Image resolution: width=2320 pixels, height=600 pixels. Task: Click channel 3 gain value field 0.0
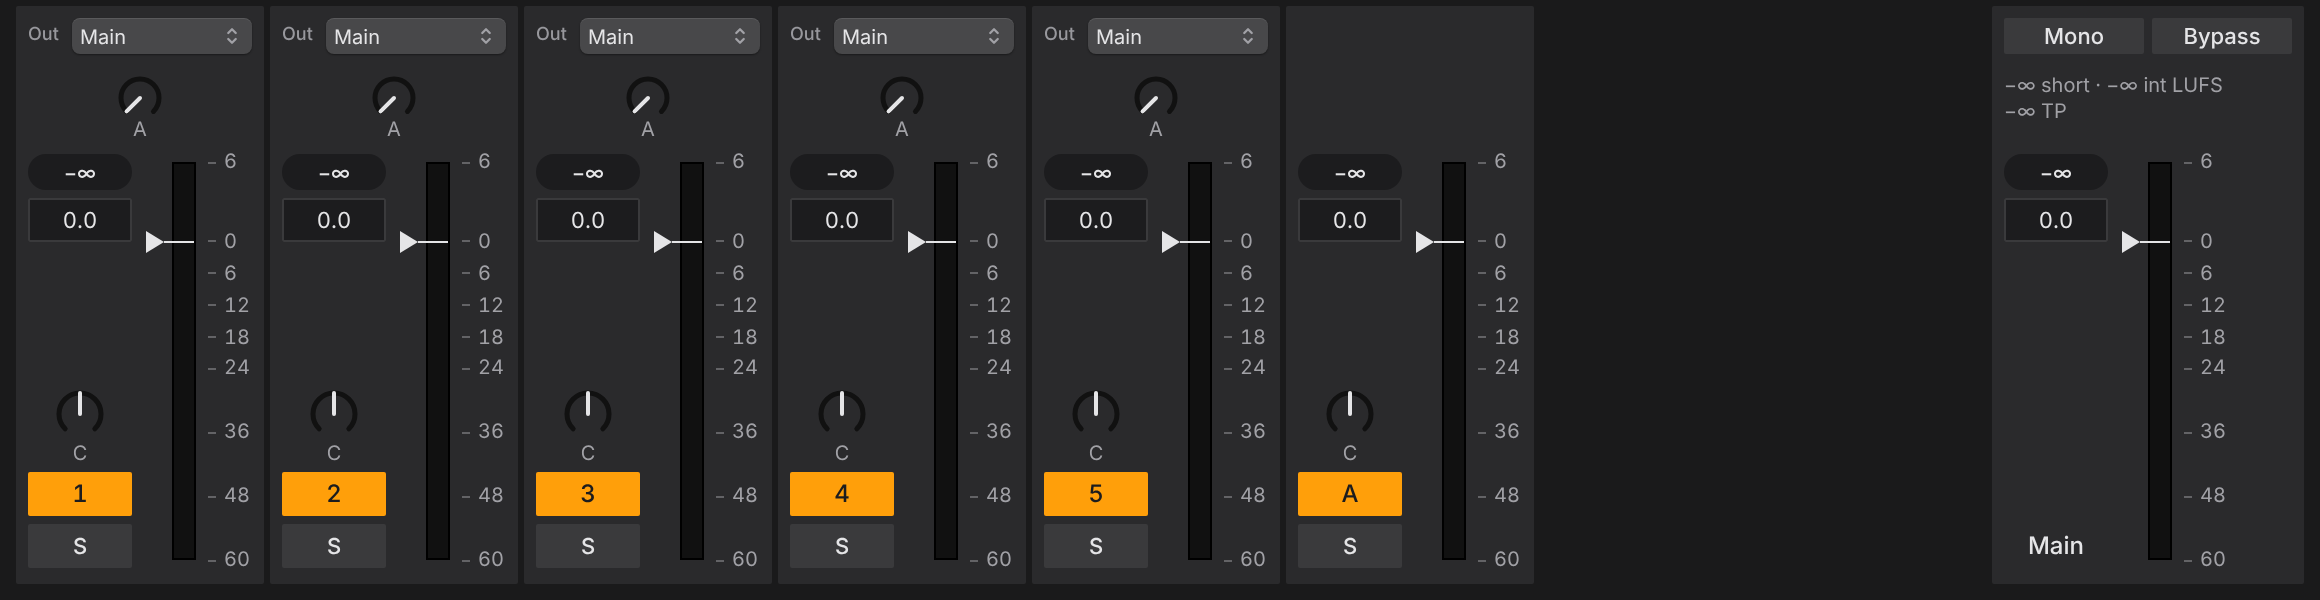(588, 220)
